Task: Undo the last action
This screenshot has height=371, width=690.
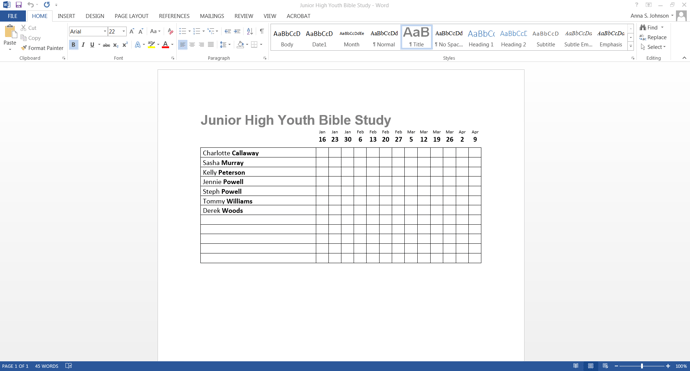Action: pos(30,5)
